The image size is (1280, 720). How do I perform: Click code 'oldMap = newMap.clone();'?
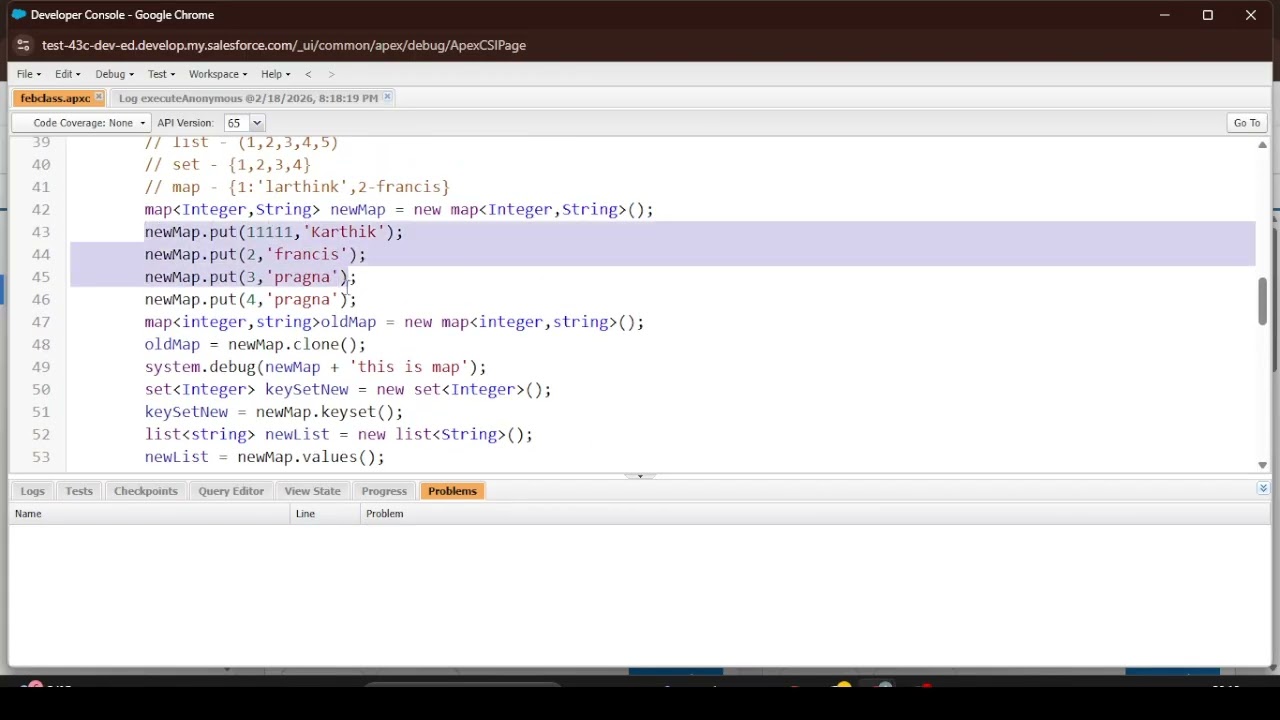[255, 344]
